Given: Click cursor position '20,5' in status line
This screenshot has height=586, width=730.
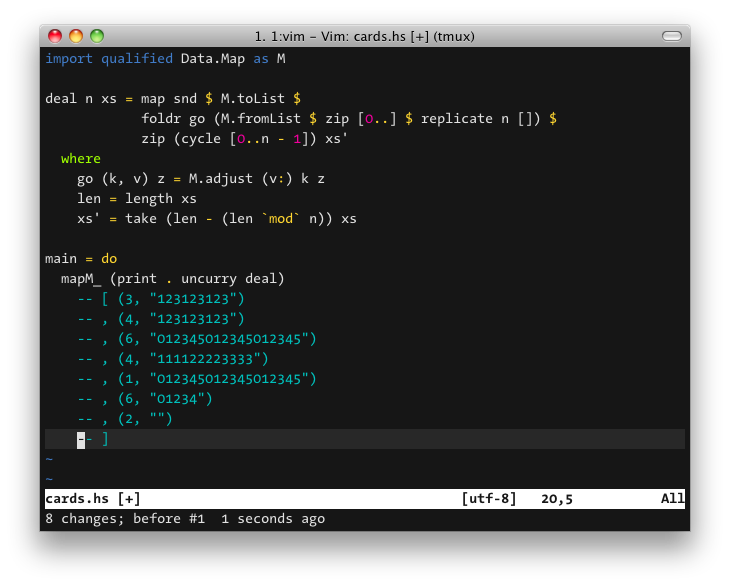Looking at the screenshot, I should pos(557,499).
